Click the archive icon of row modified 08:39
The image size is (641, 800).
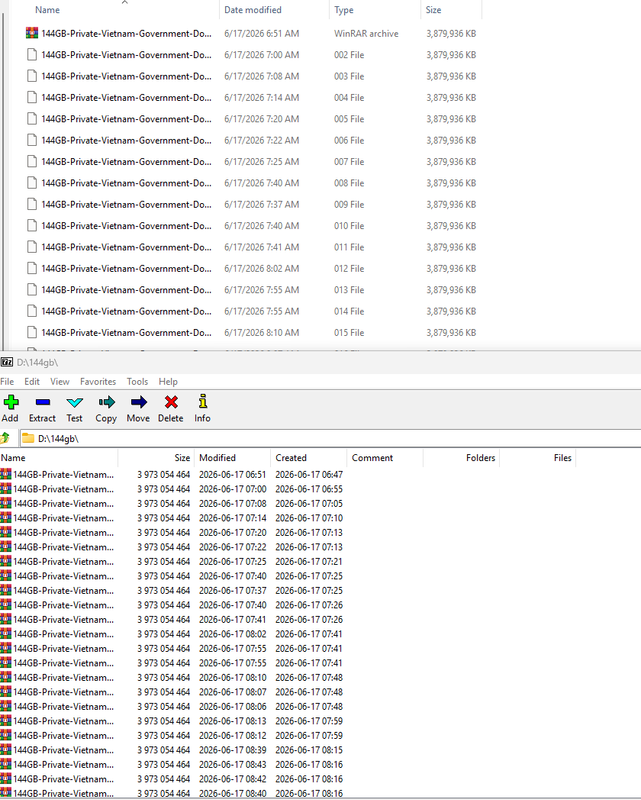6,750
